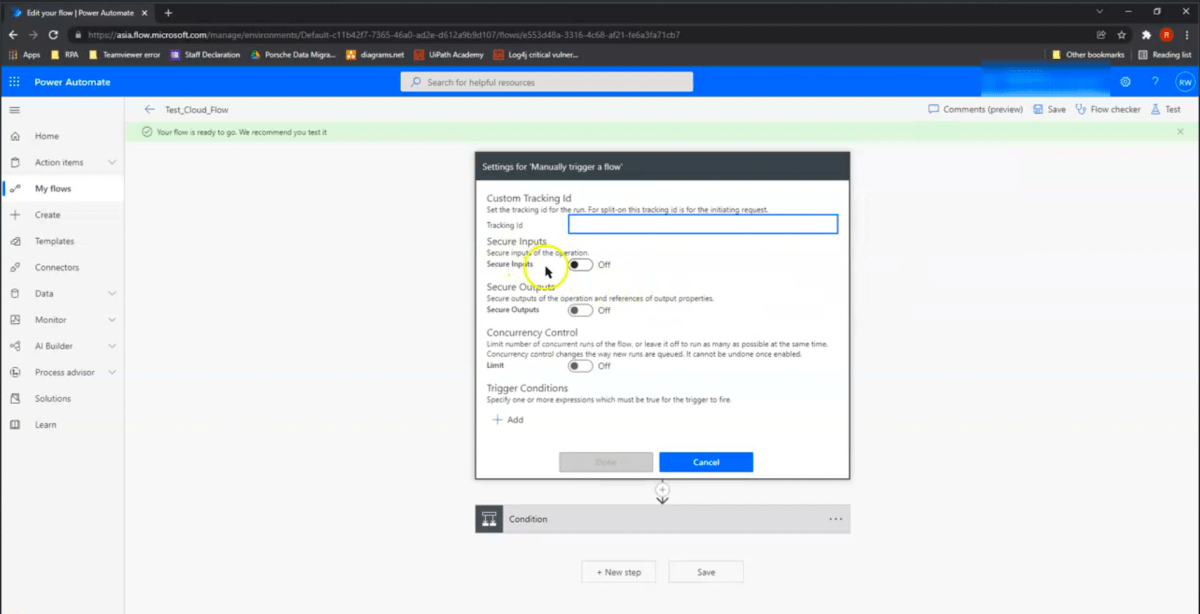Open the RW account avatar
1200x614 pixels.
pyautogui.click(x=1184, y=82)
